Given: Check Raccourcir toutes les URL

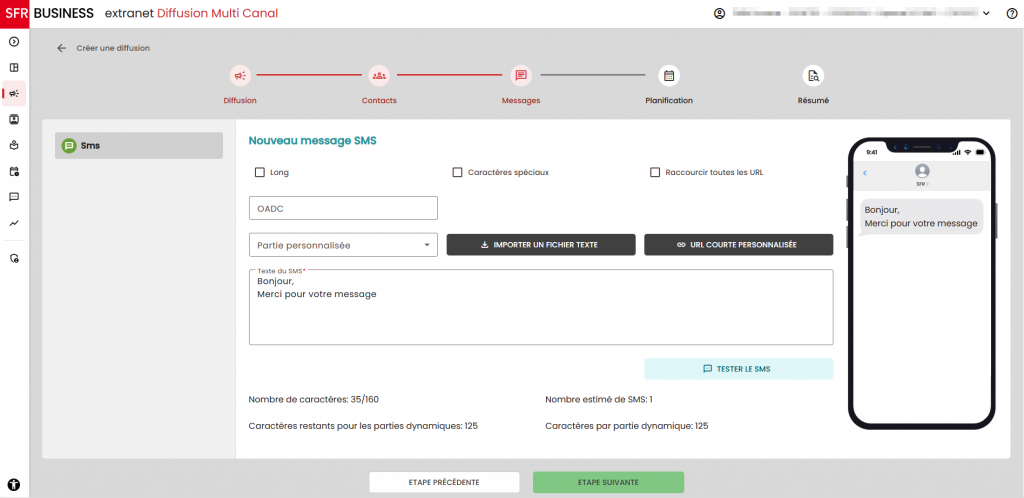Looking at the screenshot, I should point(655,172).
